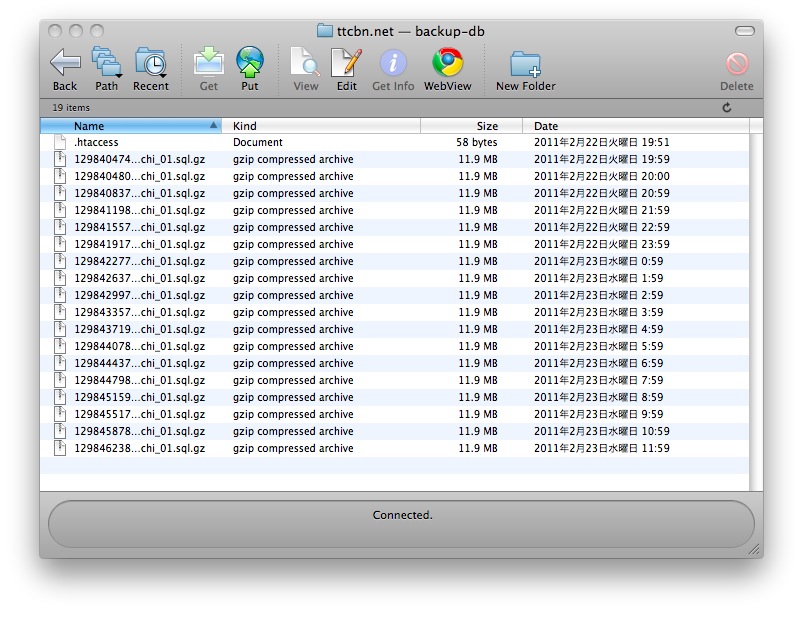
Task: Click the Get download icon
Action: tap(208, 63)
